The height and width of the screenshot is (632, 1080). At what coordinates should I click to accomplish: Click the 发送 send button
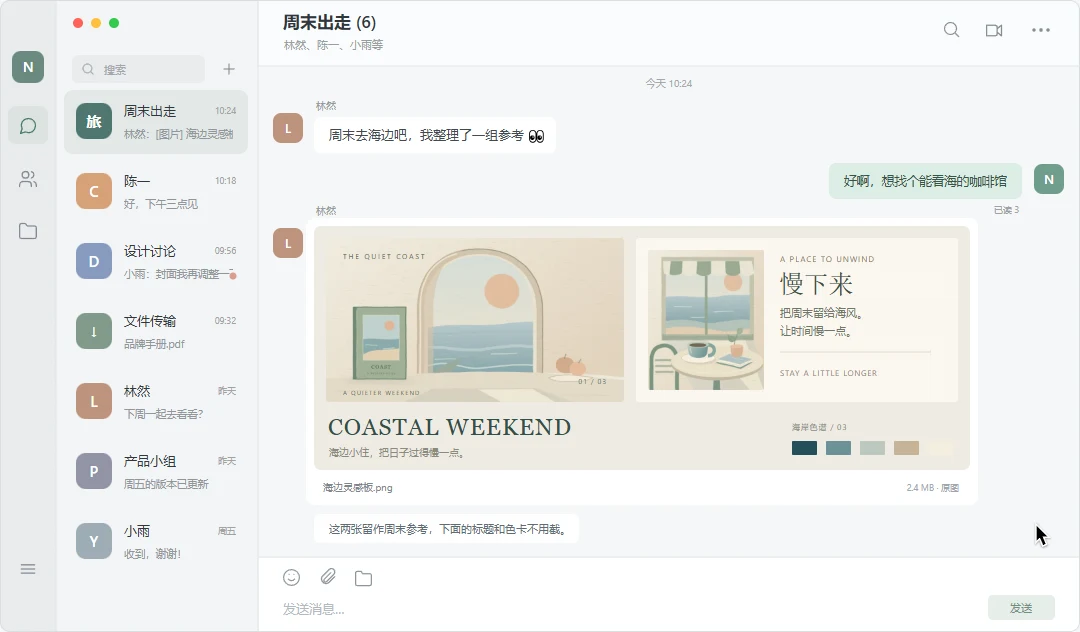click(x=1021, y=608)
